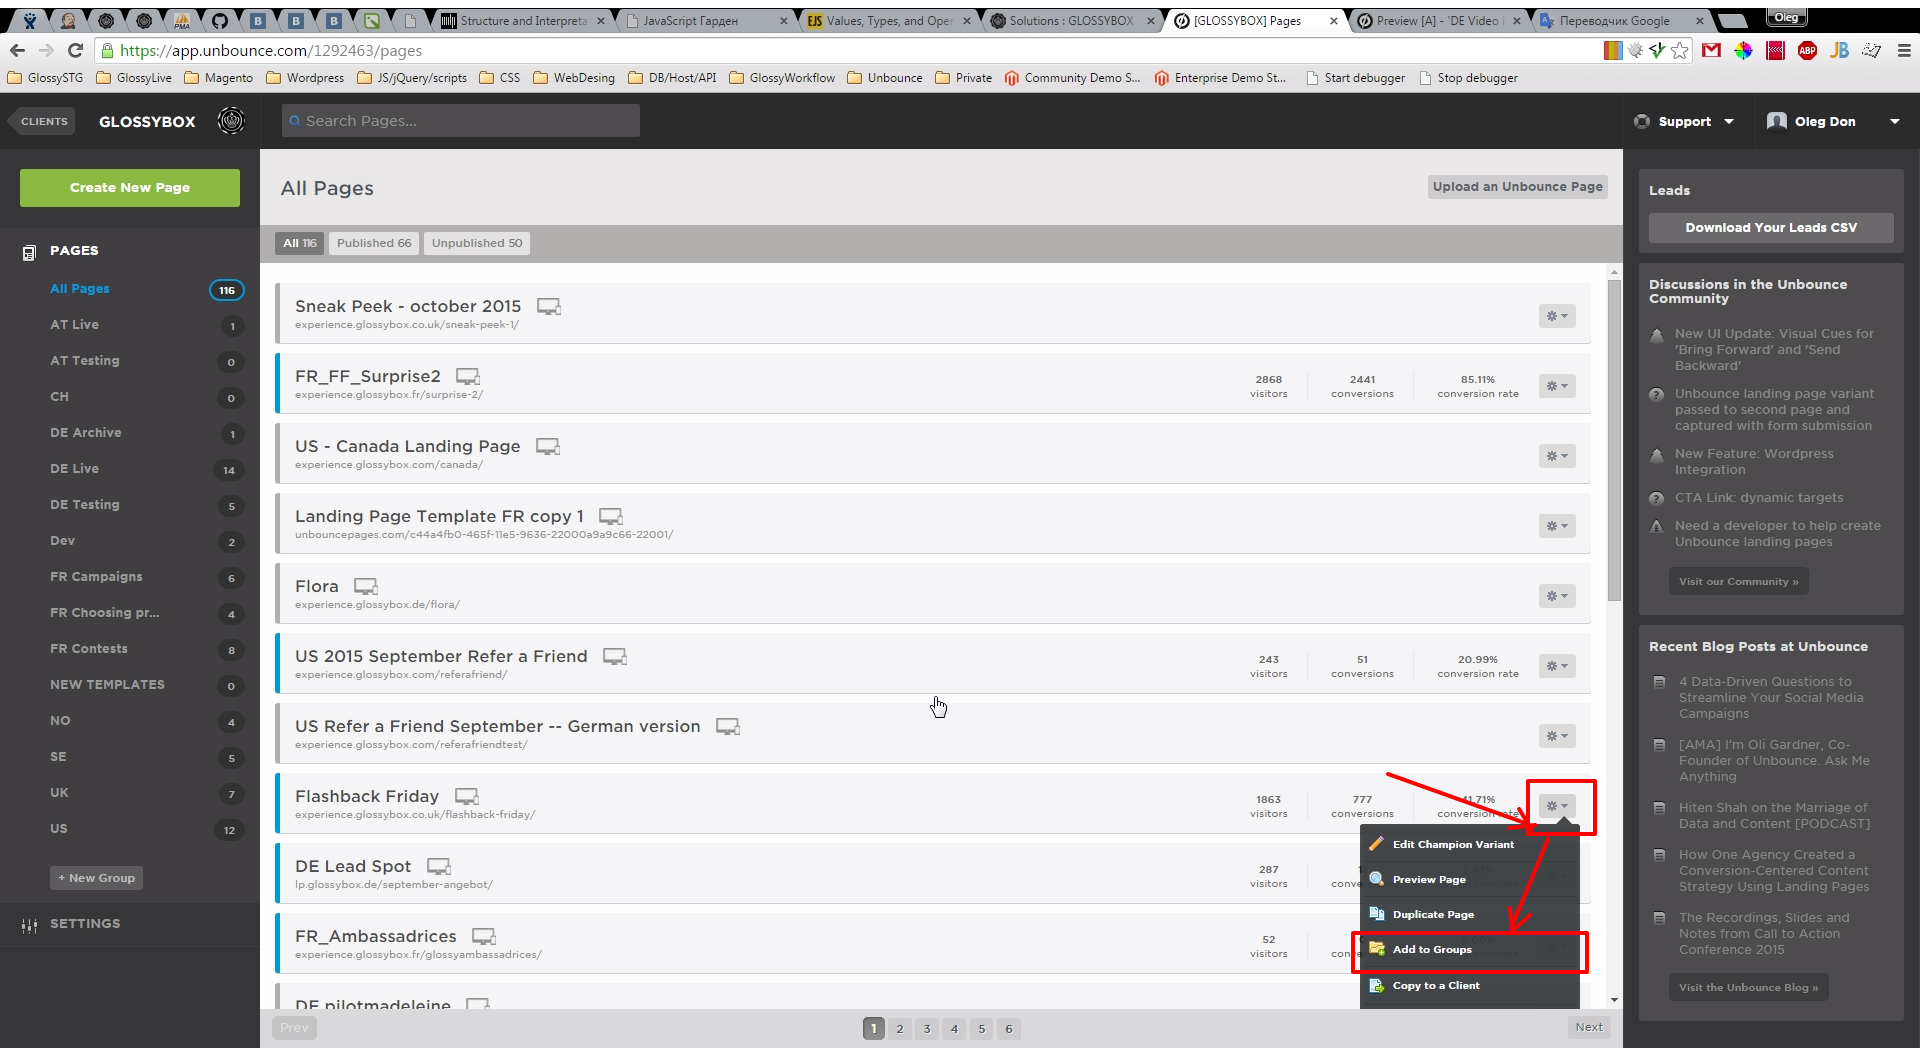The height and width of the screenshot is (1048, 1920).
Task: Choose Copy to a Client from gear menu
Action: (1470, 985)
